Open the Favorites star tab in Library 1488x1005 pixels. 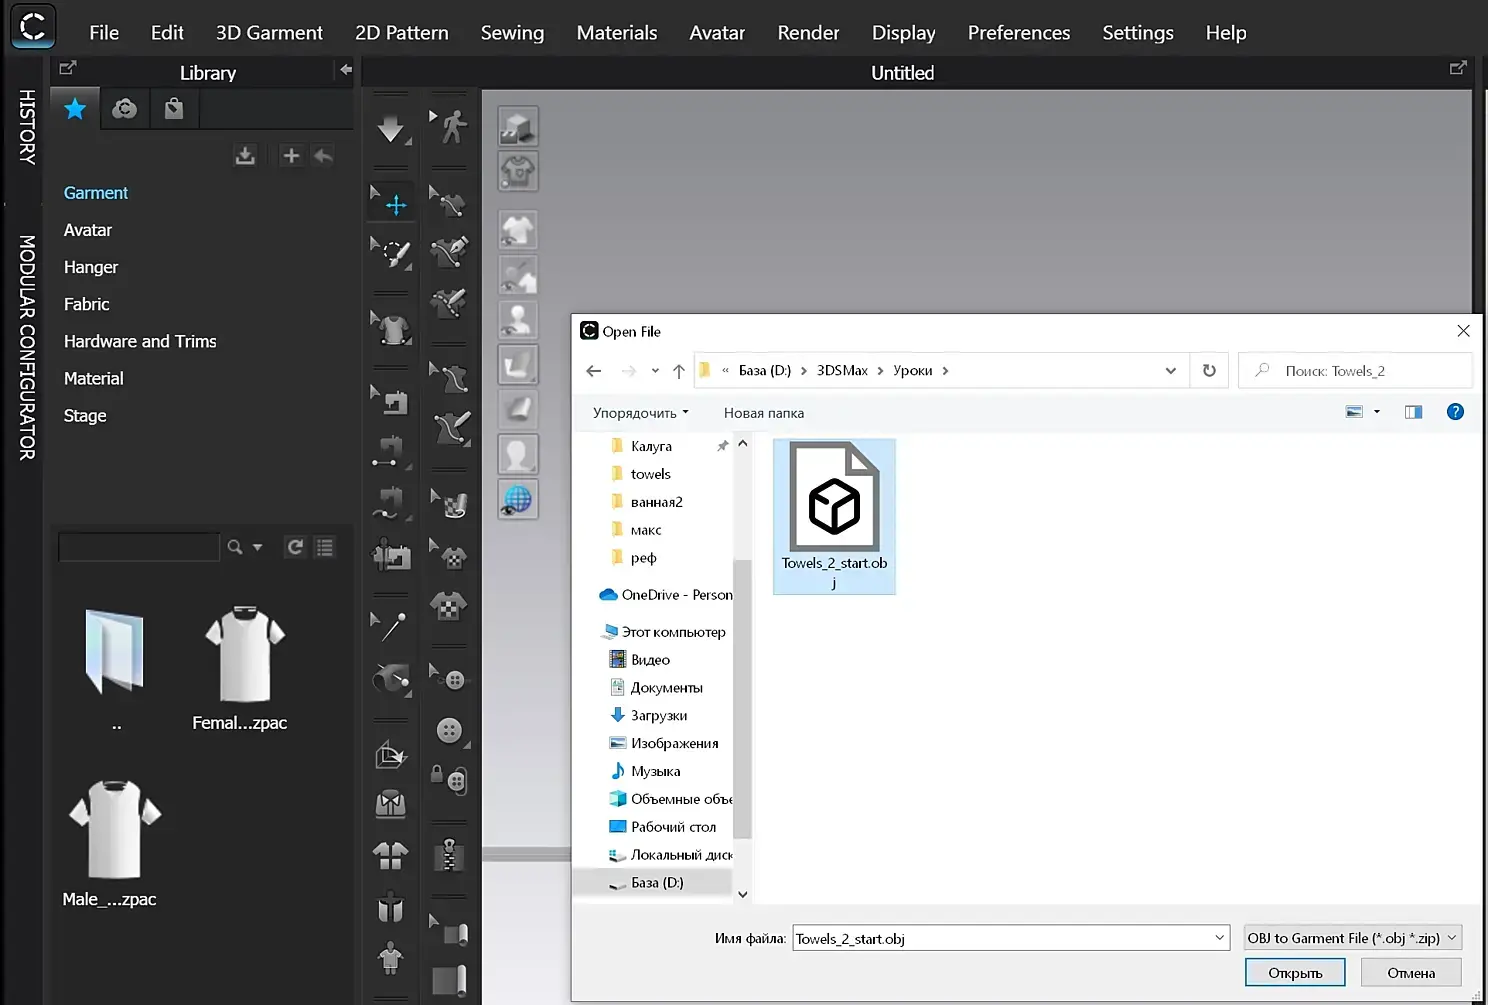(x=75, y=109)
